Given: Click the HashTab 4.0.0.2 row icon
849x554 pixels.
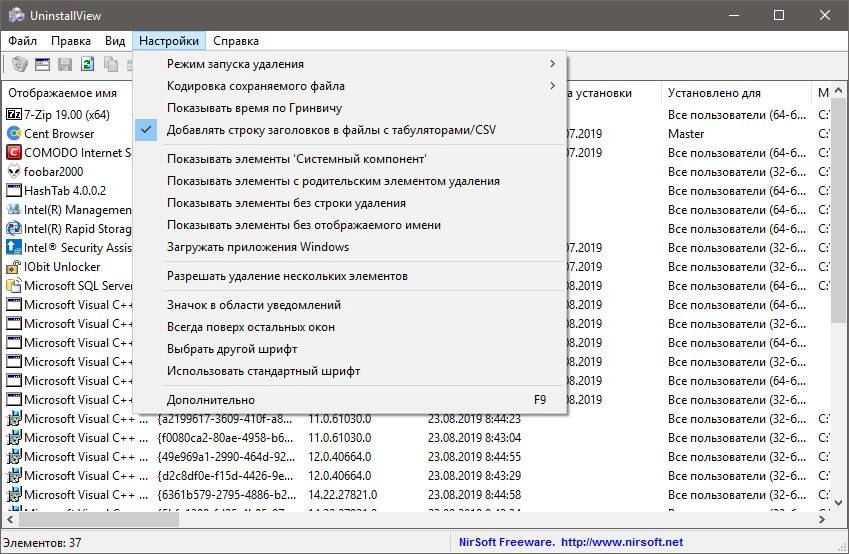Looking at the screenshot, I should tap(14, 191).
